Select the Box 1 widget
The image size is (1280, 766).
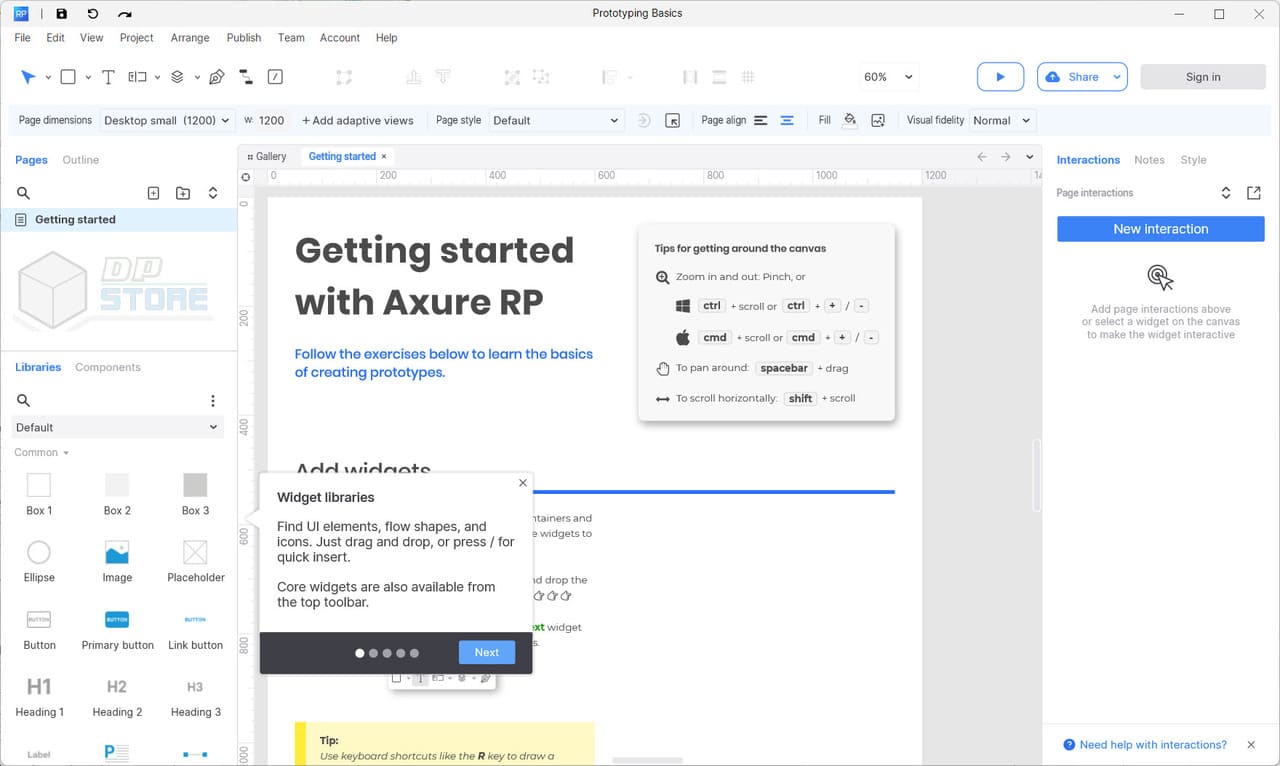(x=39, y=495)
